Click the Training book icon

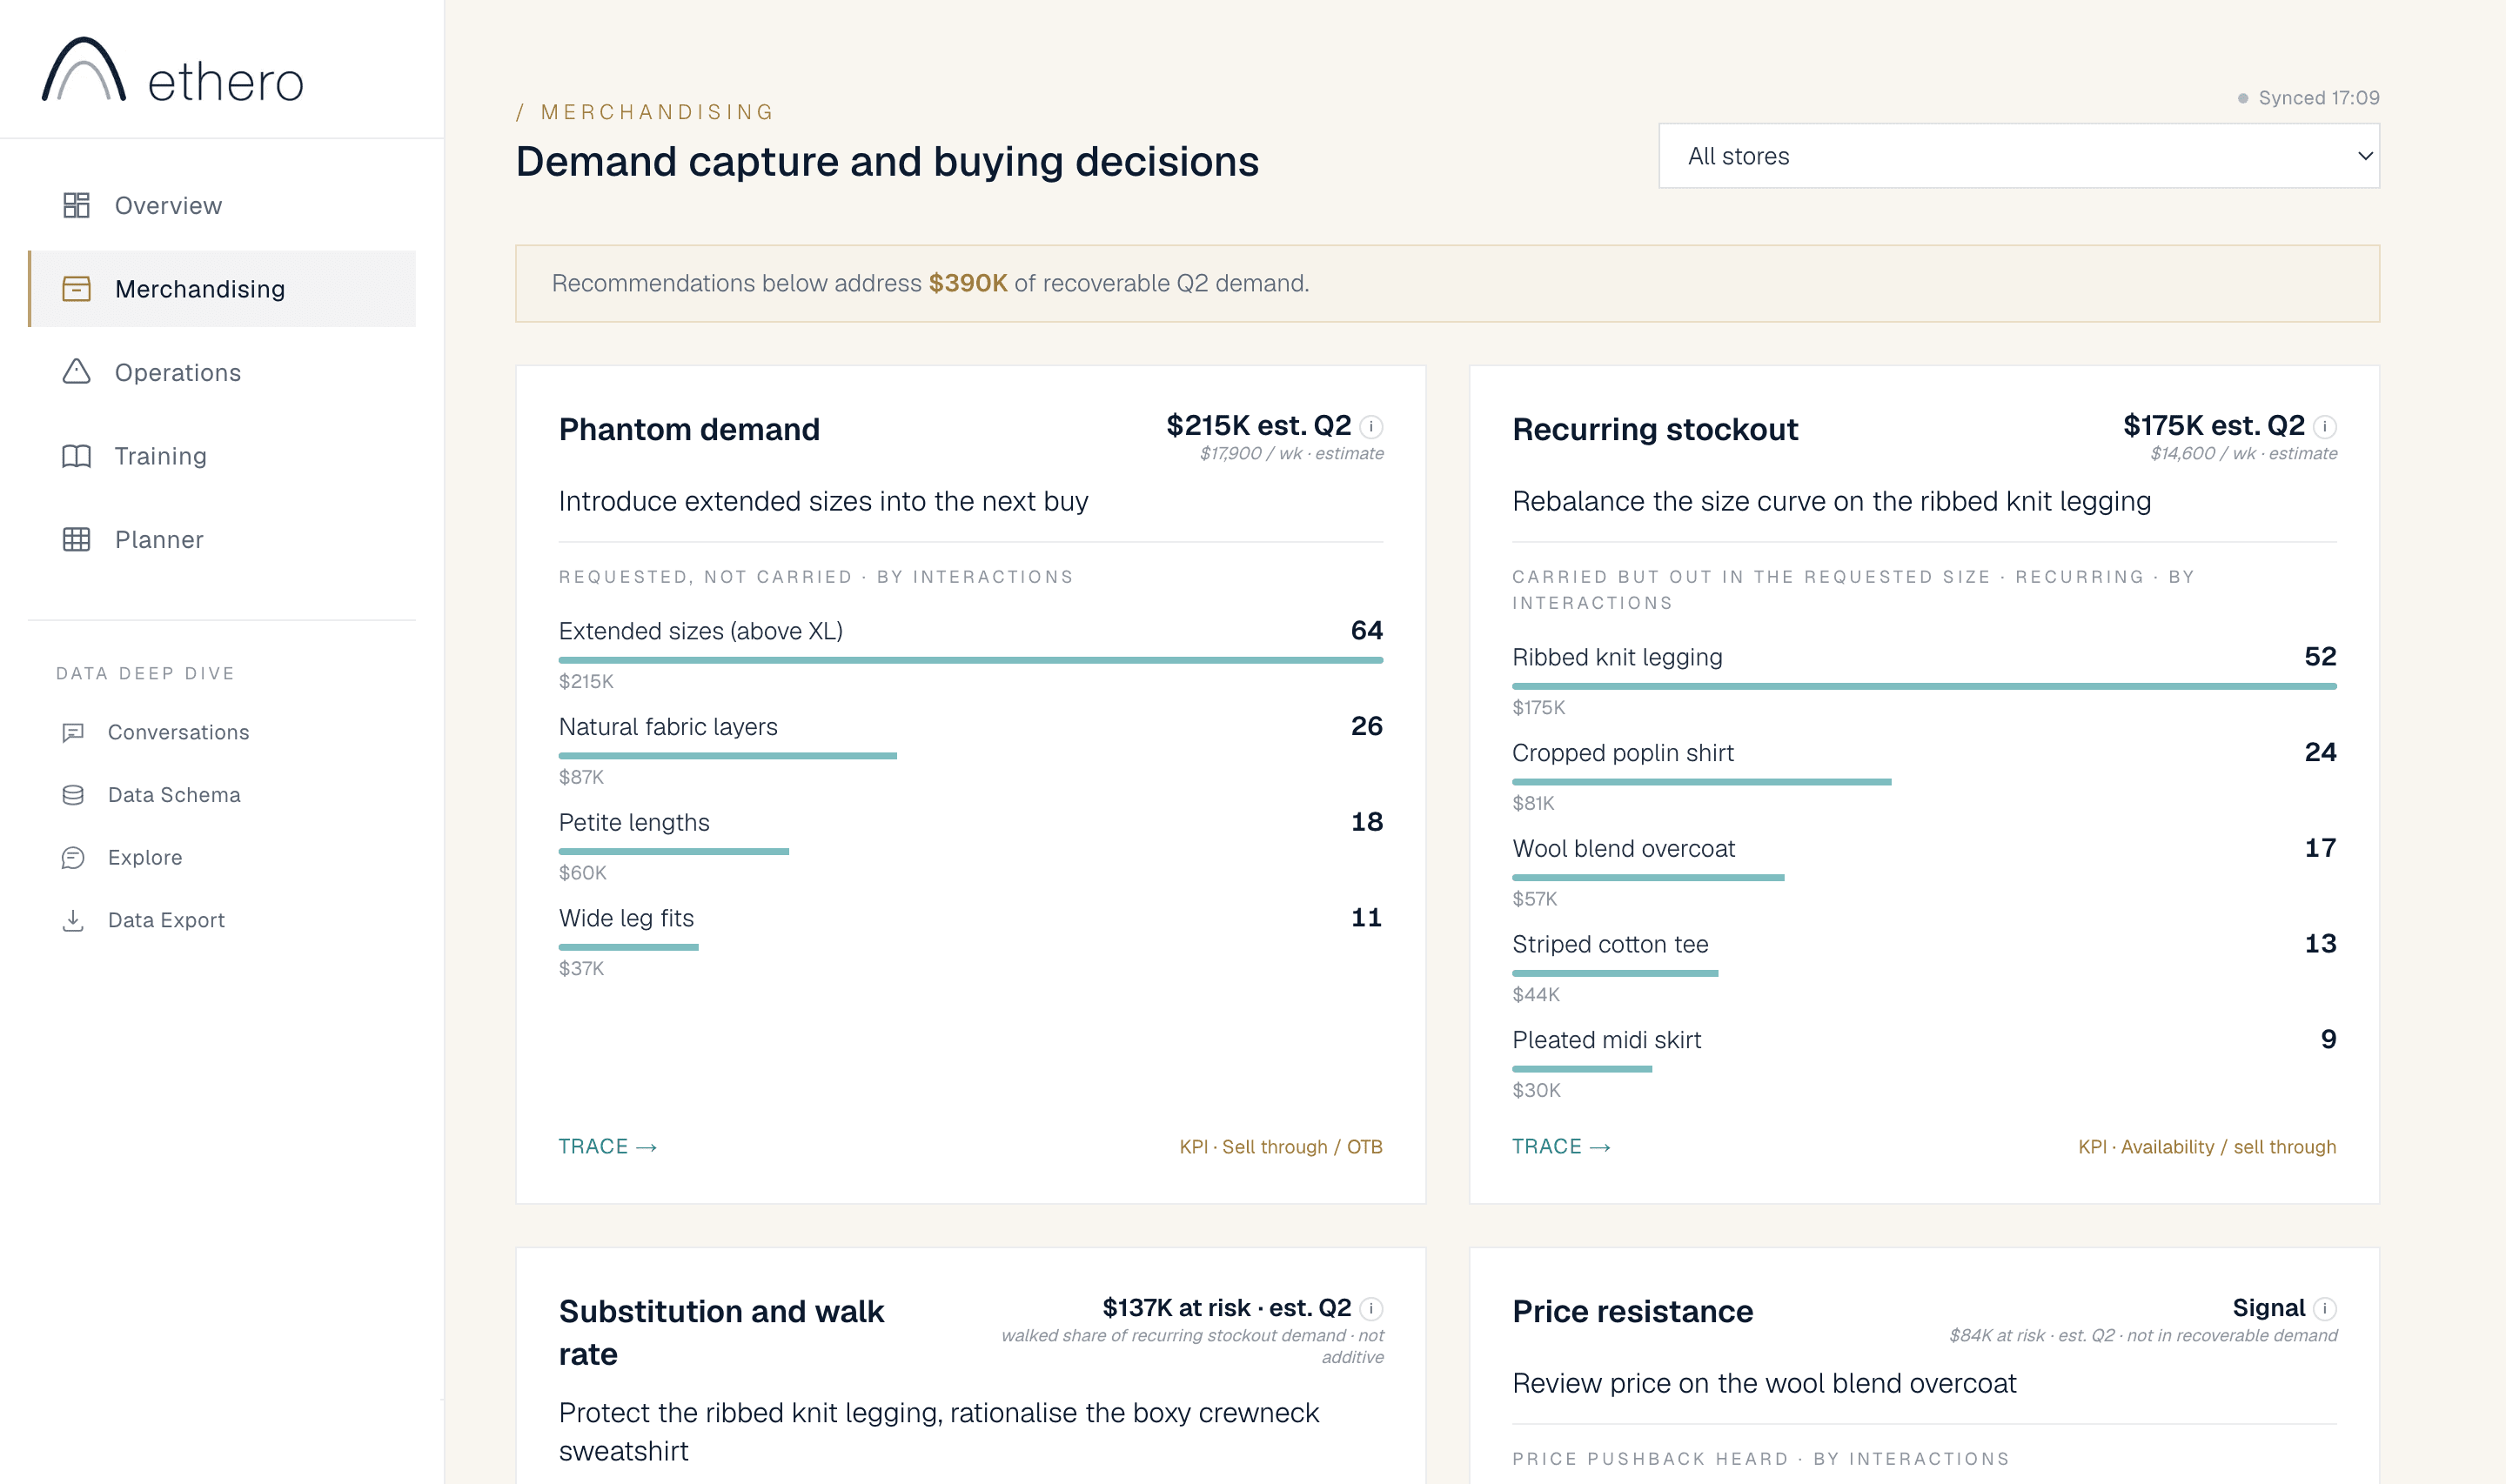click(x=76, y=456)
